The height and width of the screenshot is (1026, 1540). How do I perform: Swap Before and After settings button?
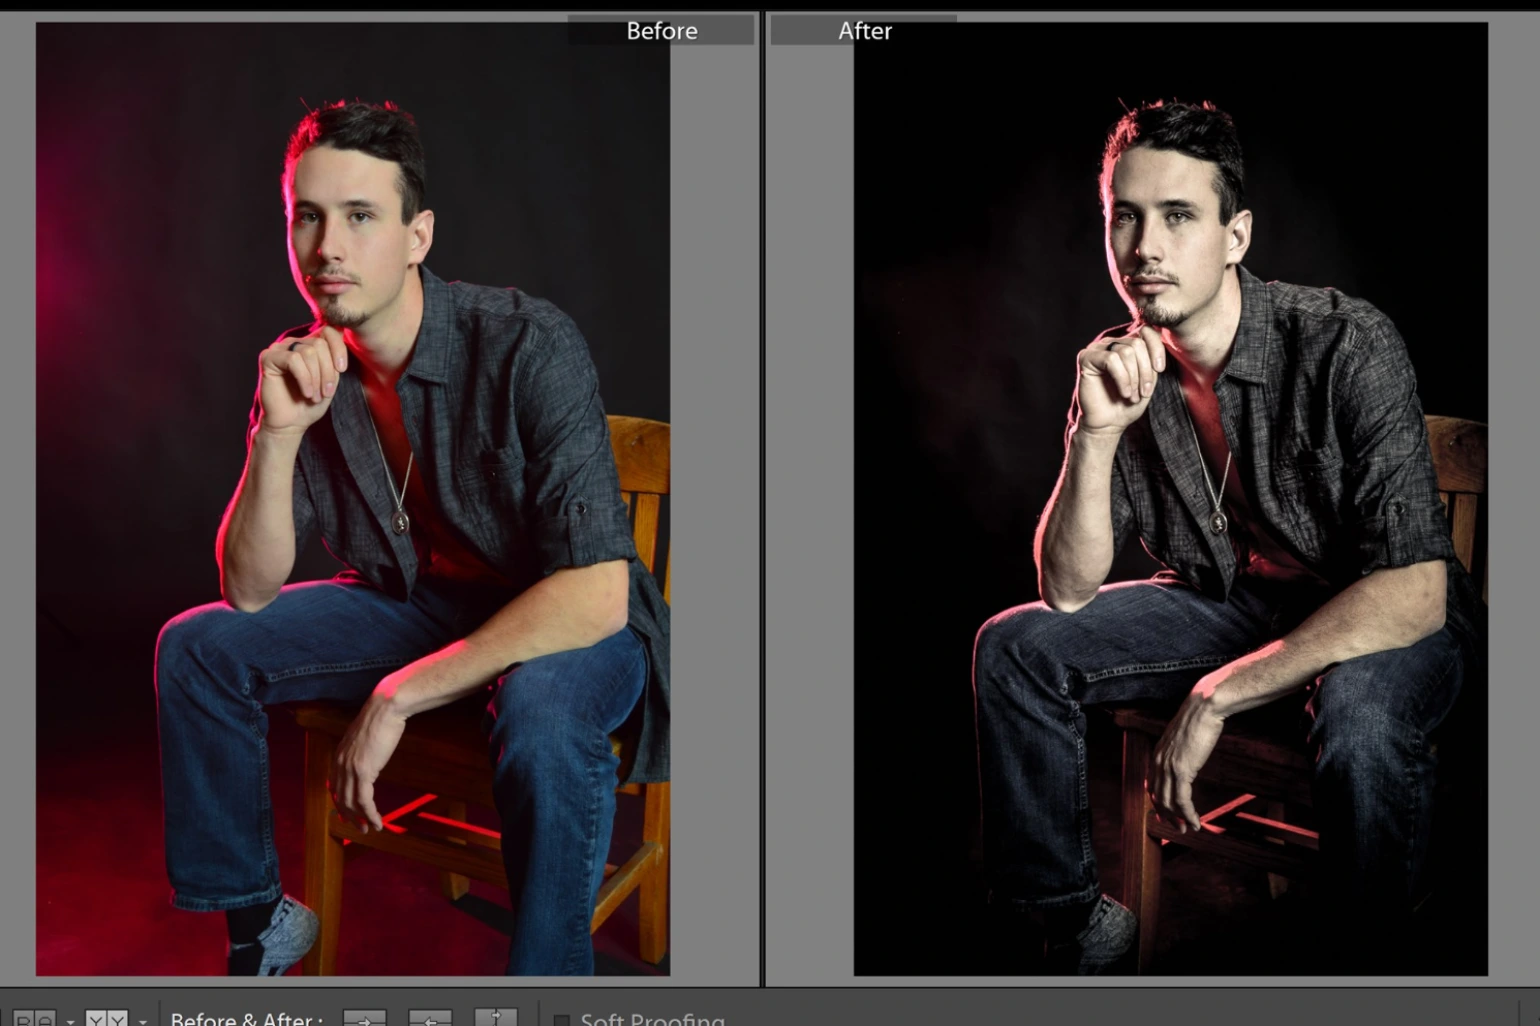tap(496, 1018)
